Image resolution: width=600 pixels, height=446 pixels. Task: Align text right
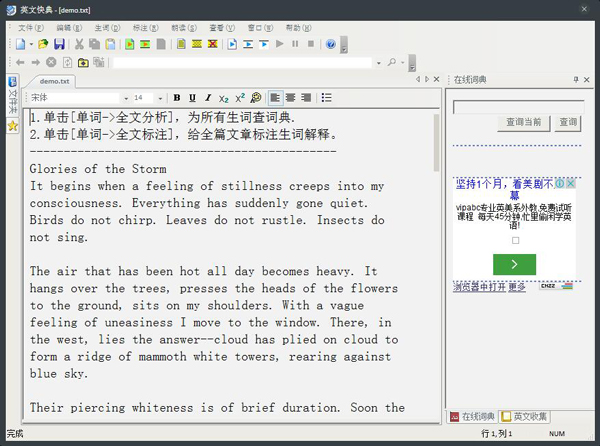tap(306, 98)
